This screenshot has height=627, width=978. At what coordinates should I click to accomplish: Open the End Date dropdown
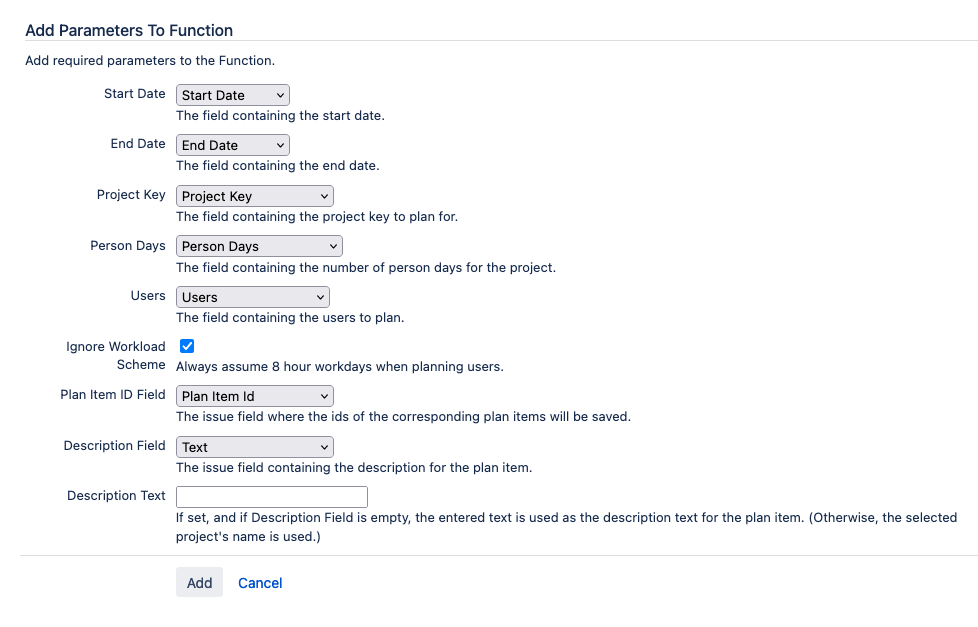pos(233,145)
